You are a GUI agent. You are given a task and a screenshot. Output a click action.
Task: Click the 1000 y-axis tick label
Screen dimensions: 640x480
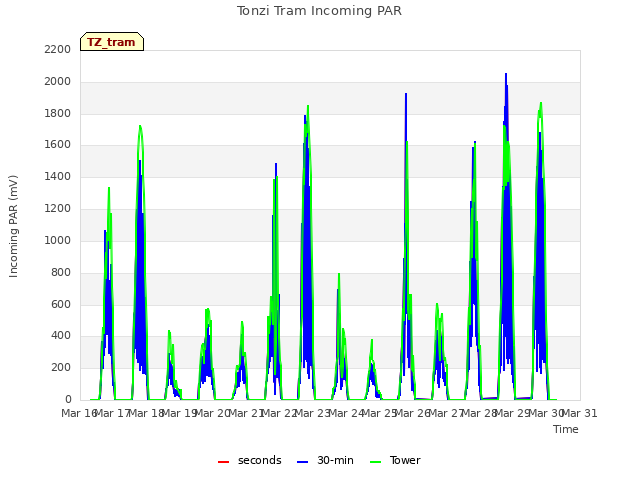(x=58, y=240)
